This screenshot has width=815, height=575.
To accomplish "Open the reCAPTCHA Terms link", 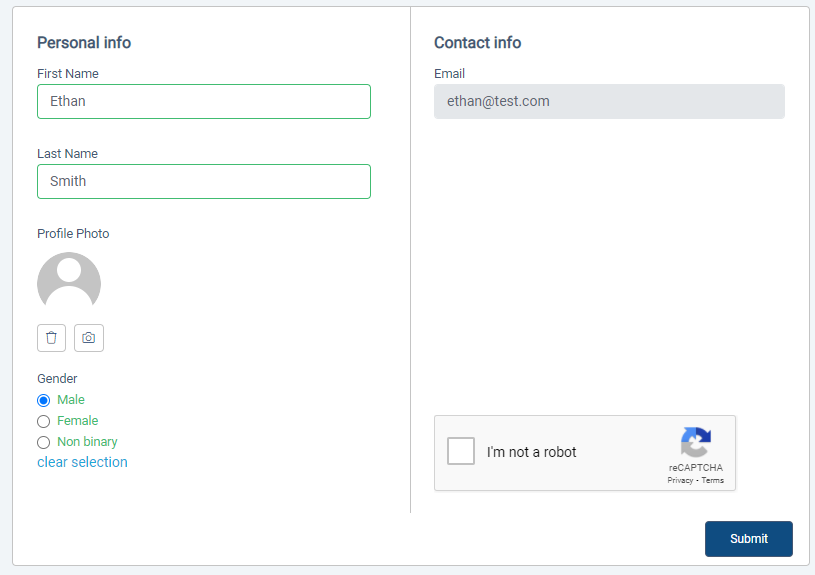I will pyautogui.click(x=712, y=481).
